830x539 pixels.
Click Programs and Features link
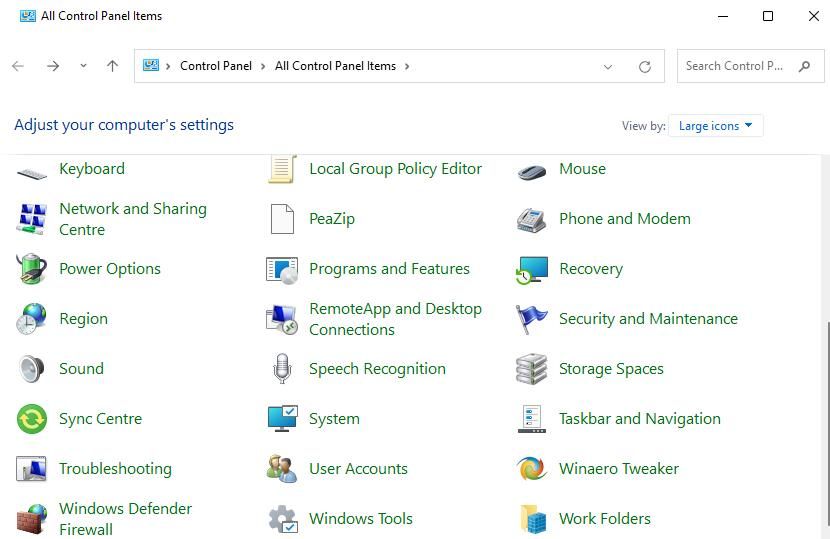coord(389,269)
